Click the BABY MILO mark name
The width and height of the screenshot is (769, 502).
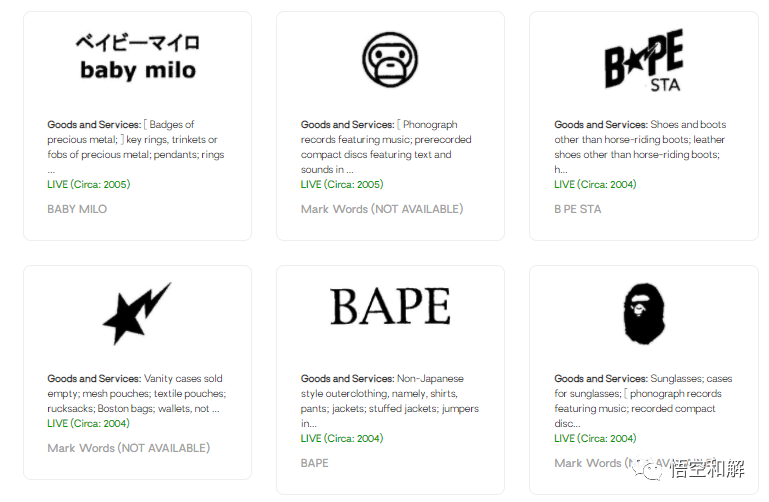pyautogui.click(x=77, y=209)
